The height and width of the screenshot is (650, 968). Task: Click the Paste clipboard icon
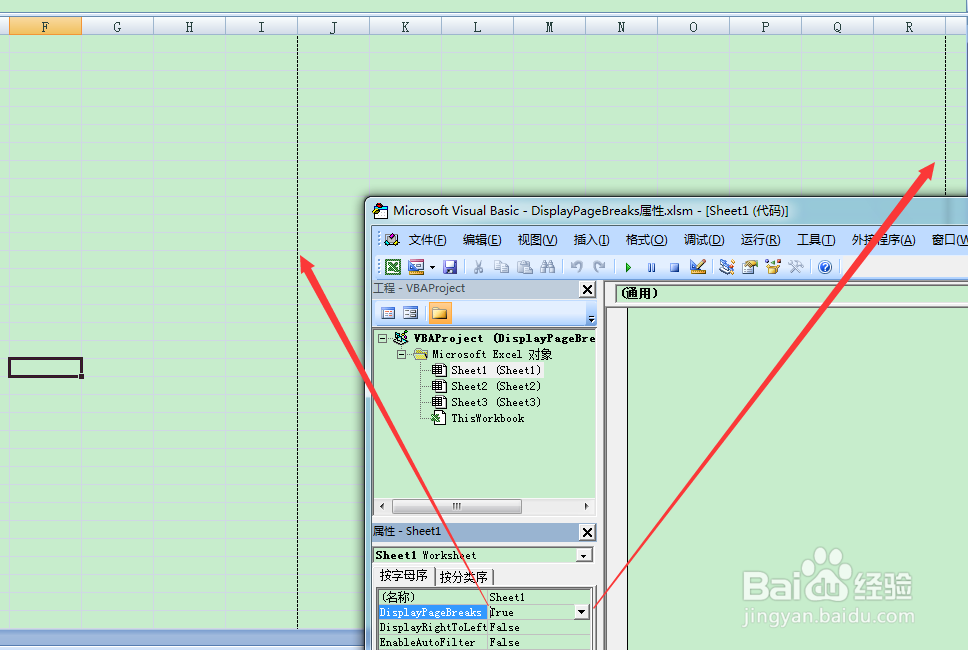tap(525, 267)
